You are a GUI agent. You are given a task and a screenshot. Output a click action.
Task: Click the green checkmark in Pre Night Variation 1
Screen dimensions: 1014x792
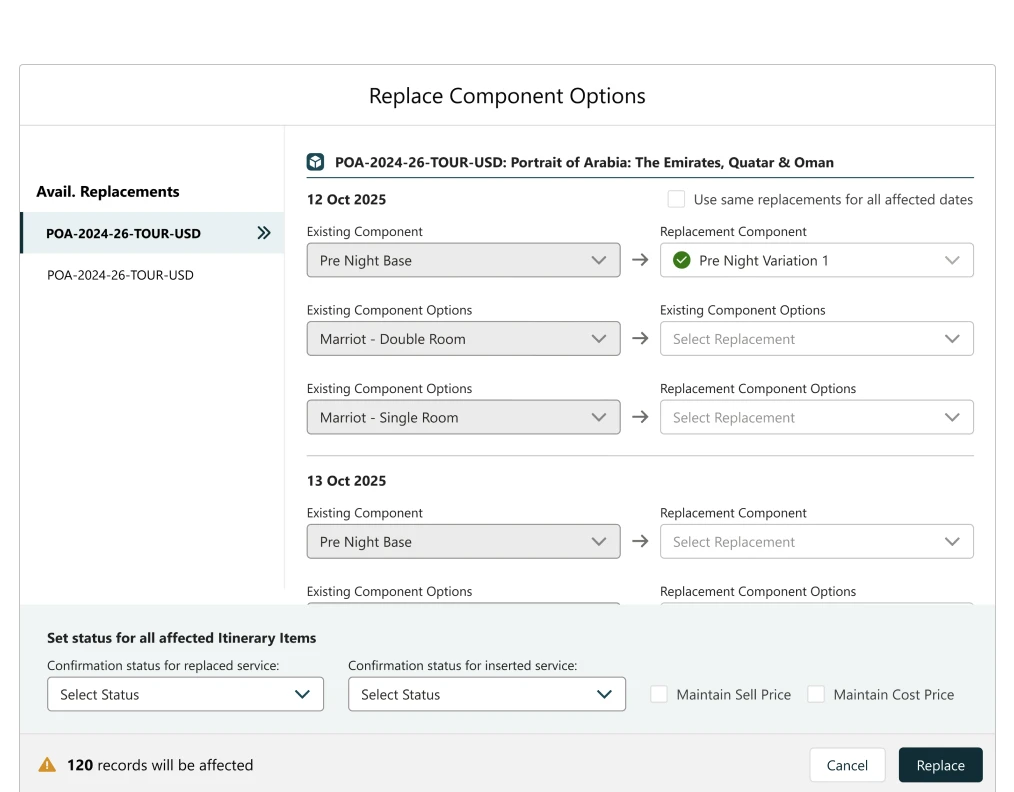click(682, 260)
